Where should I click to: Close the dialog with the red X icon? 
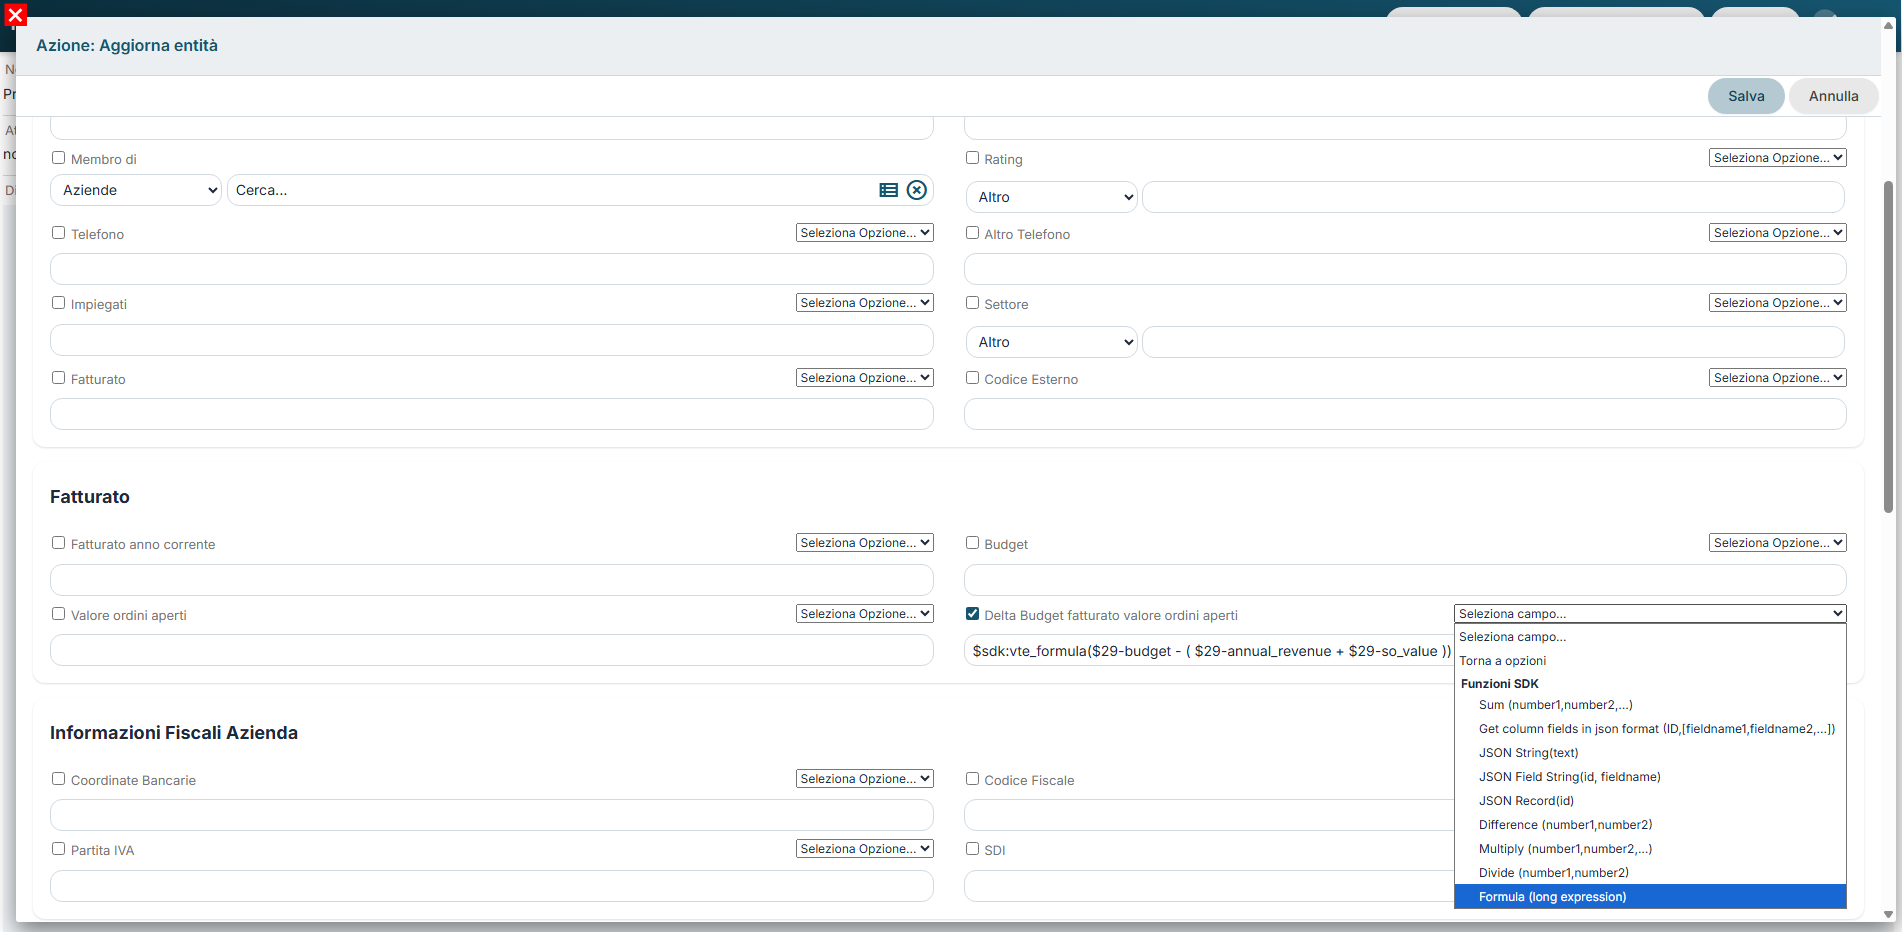[15, 15]
